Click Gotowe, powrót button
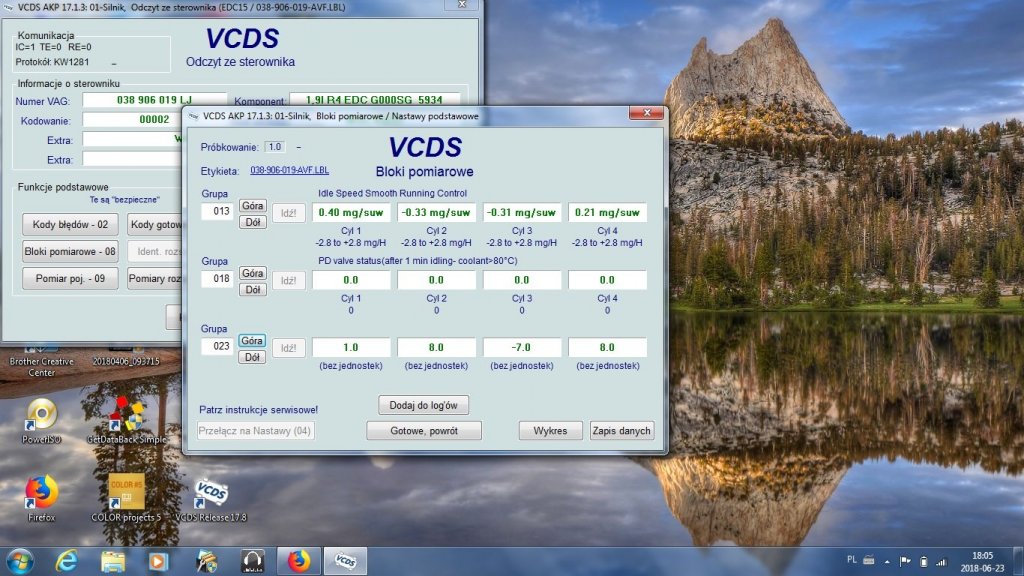1024x576 pixels. (x=424, y=430)
